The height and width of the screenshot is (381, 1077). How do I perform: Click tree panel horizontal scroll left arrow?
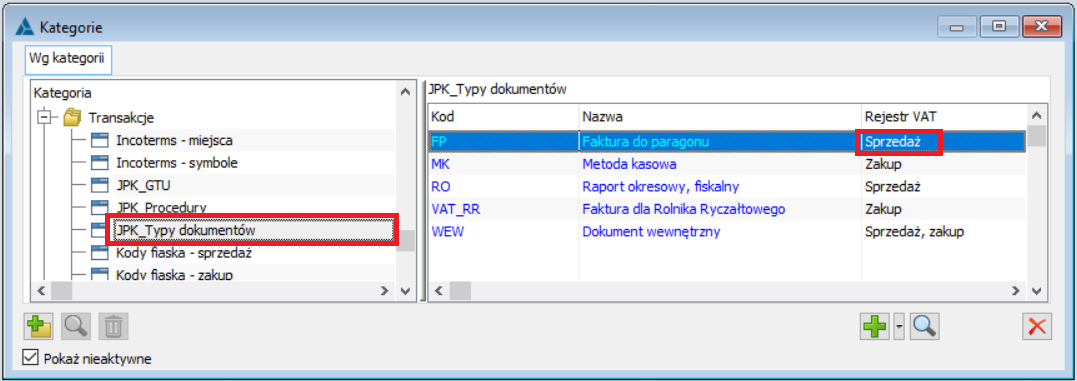pyautogui.click(x=41, y=290)
